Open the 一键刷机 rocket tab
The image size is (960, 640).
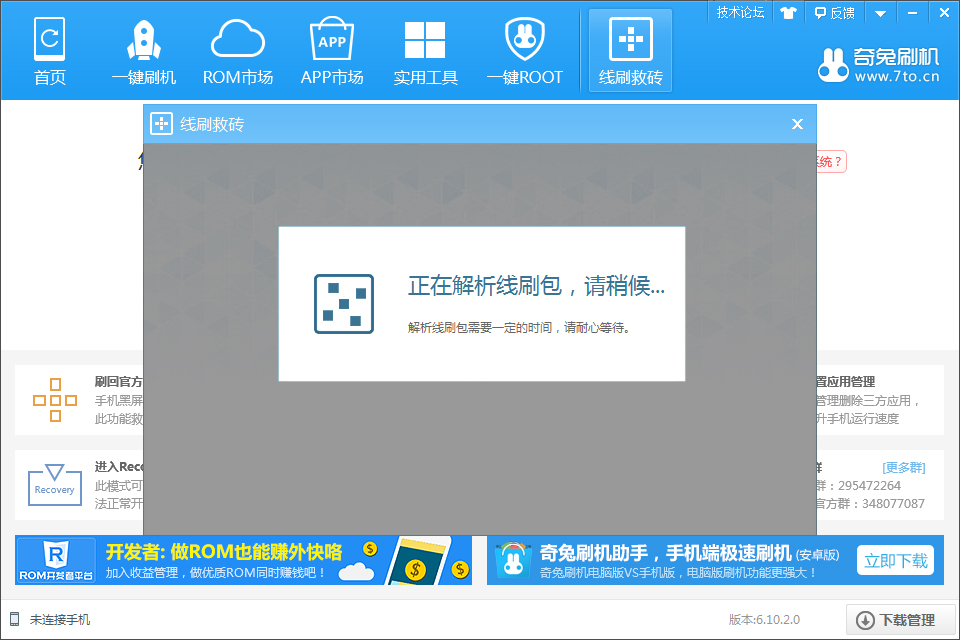click(x=144, y=51)
